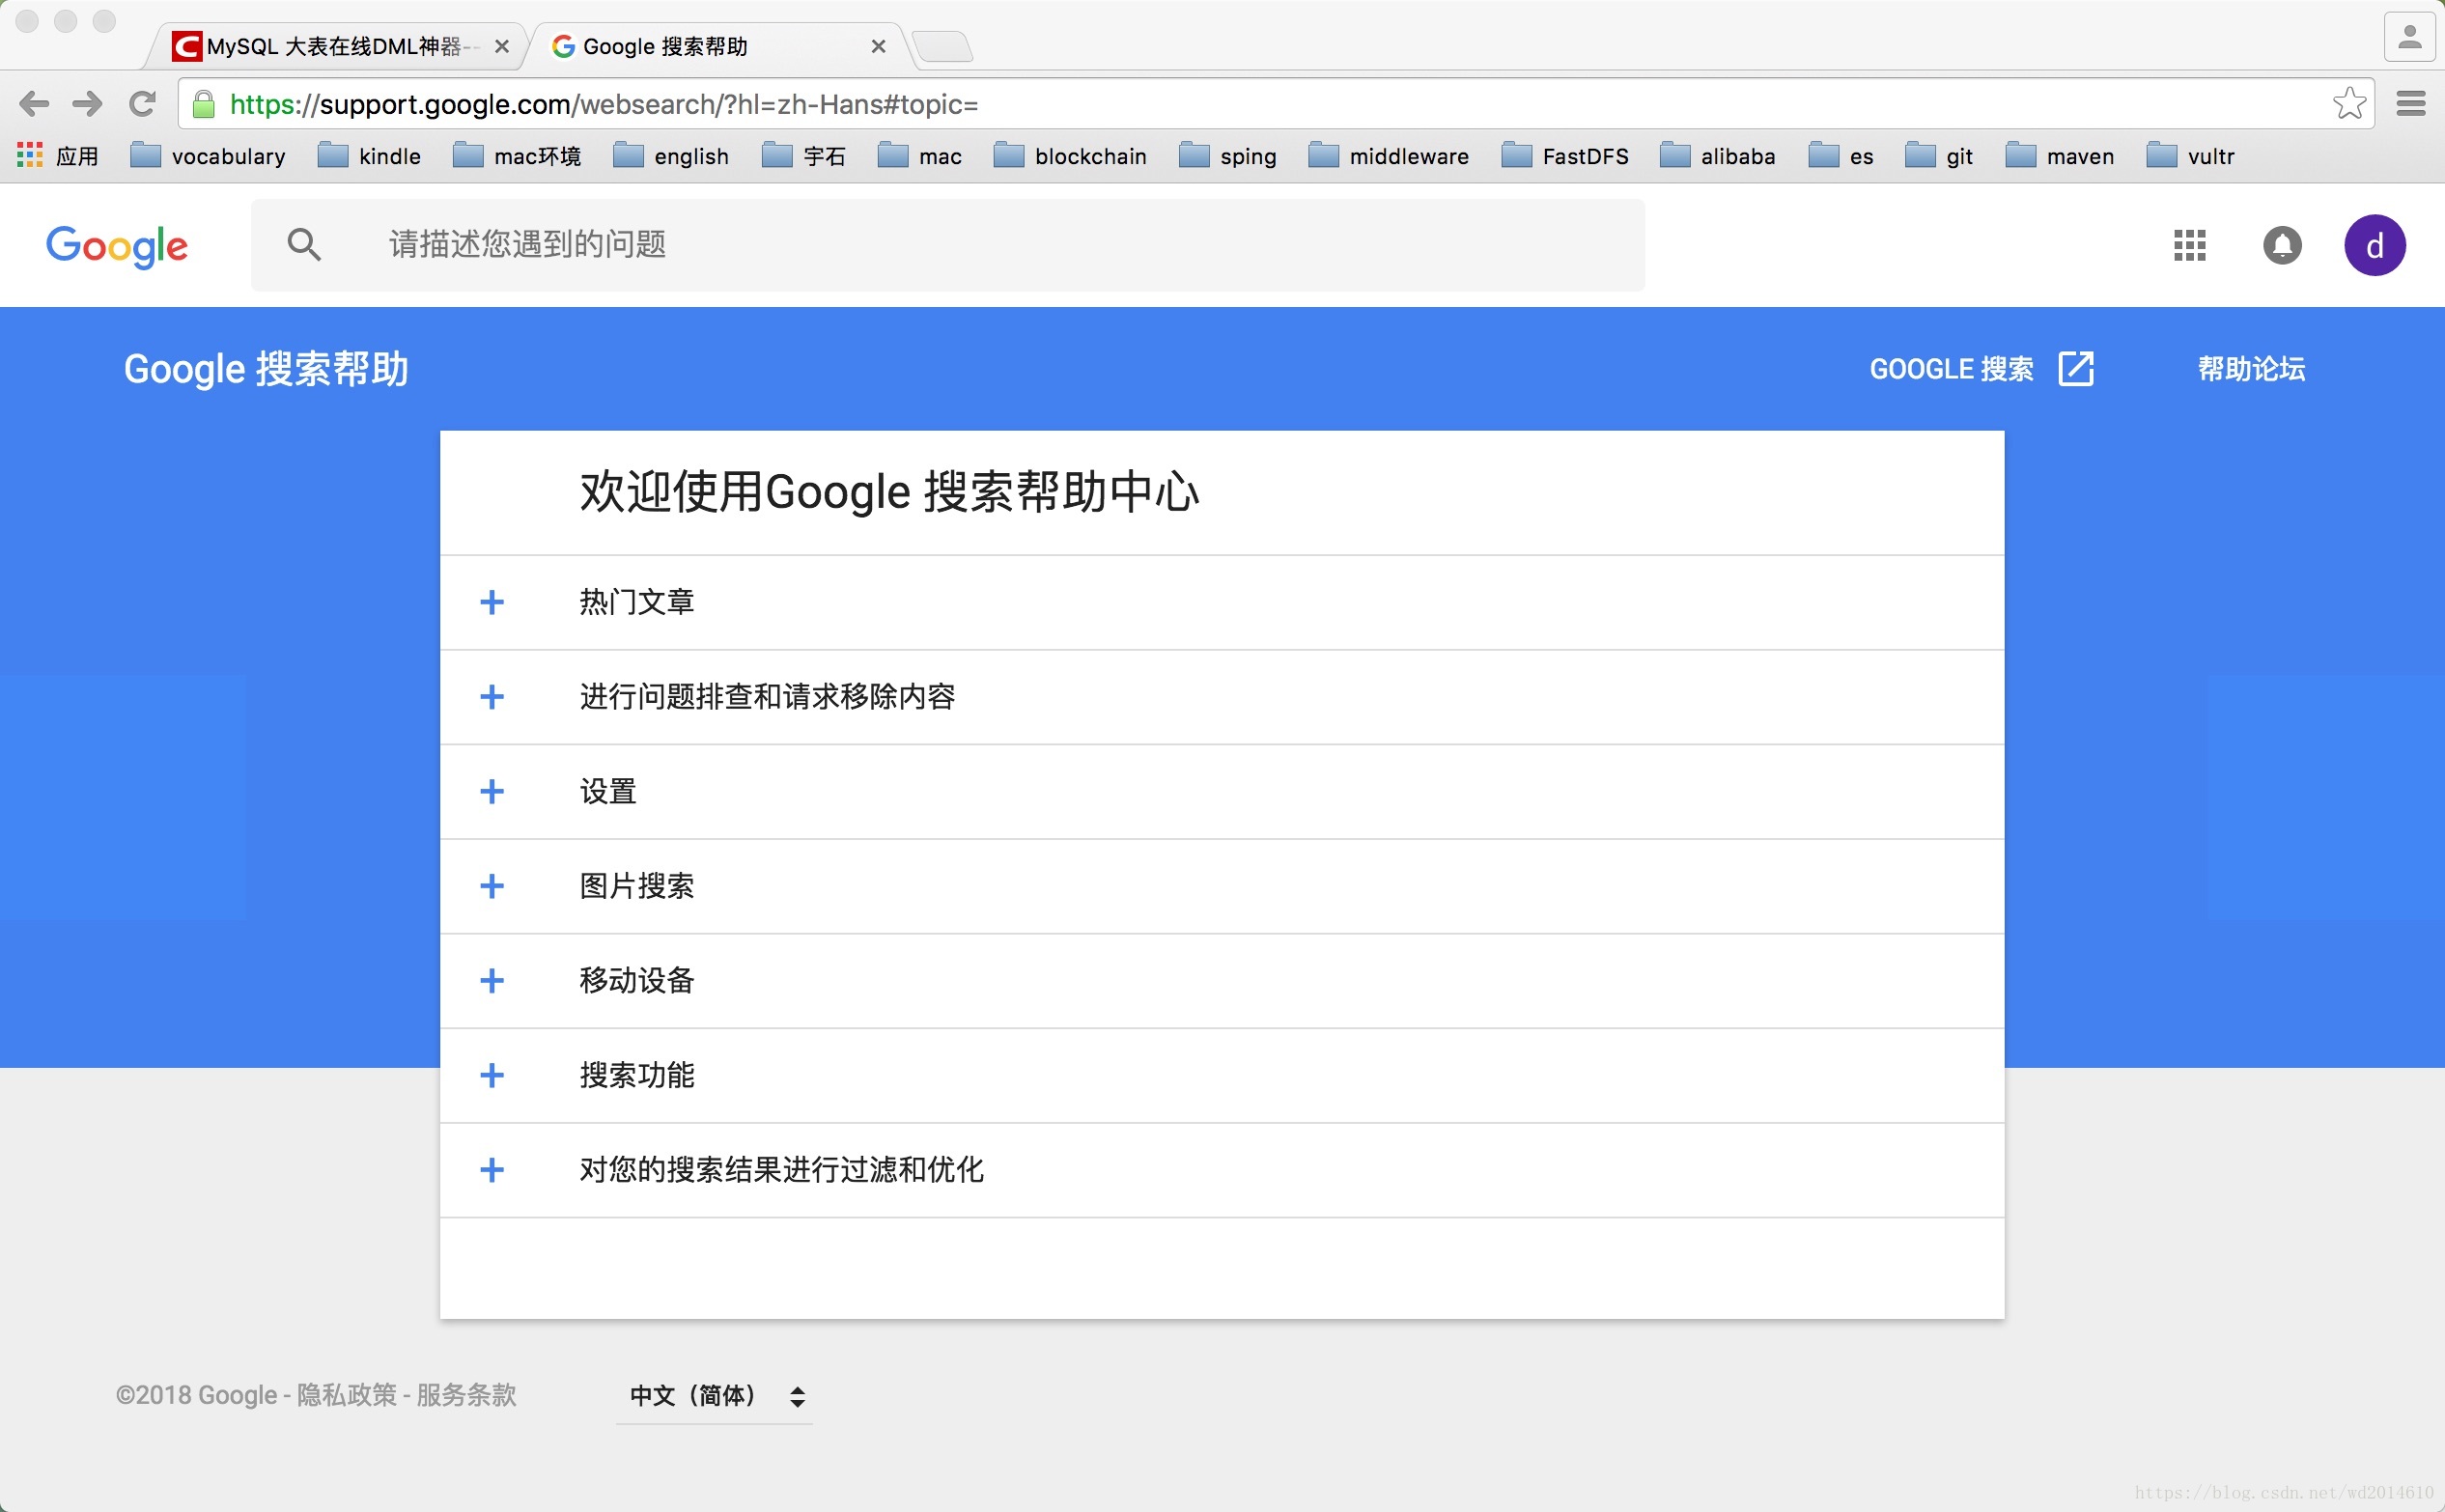
Task: Expand 图片搜索 with its plus icon
Action: tap(492, 886)
